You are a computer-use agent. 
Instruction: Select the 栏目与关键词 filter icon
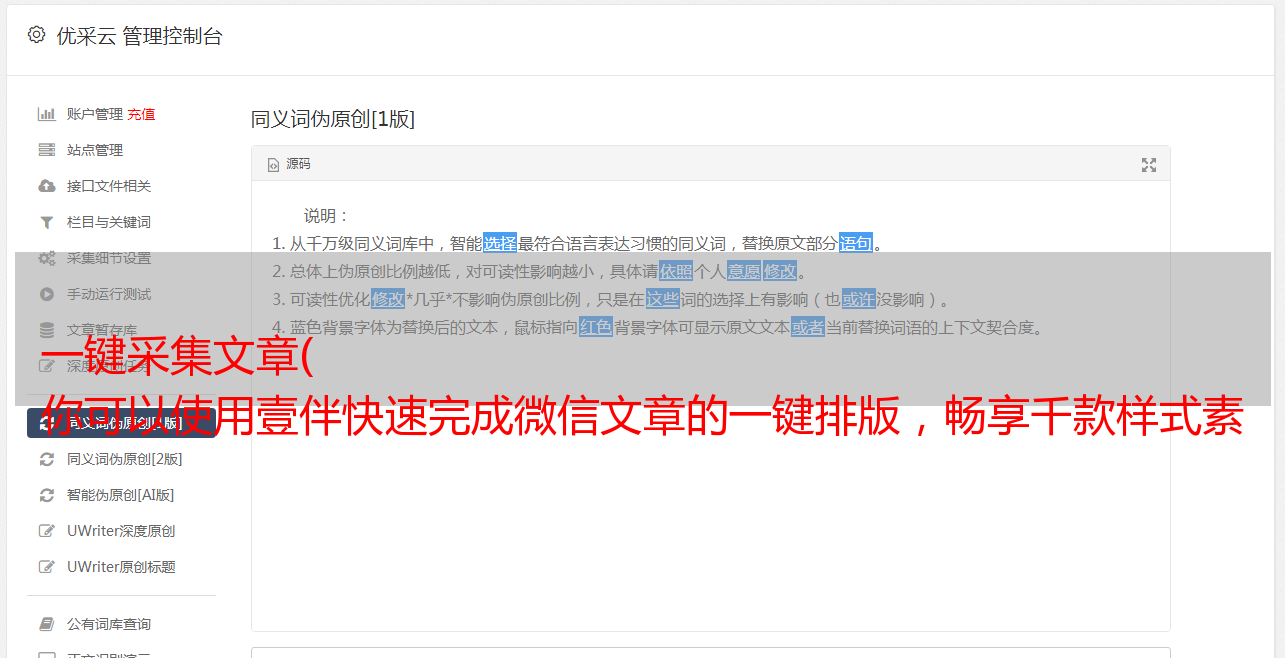46,222
